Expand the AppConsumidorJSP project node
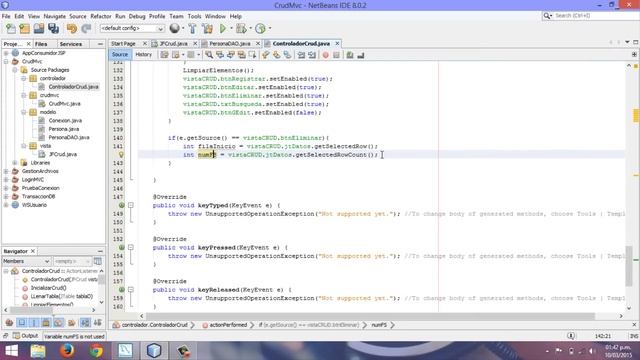 [x=6, y=53]
